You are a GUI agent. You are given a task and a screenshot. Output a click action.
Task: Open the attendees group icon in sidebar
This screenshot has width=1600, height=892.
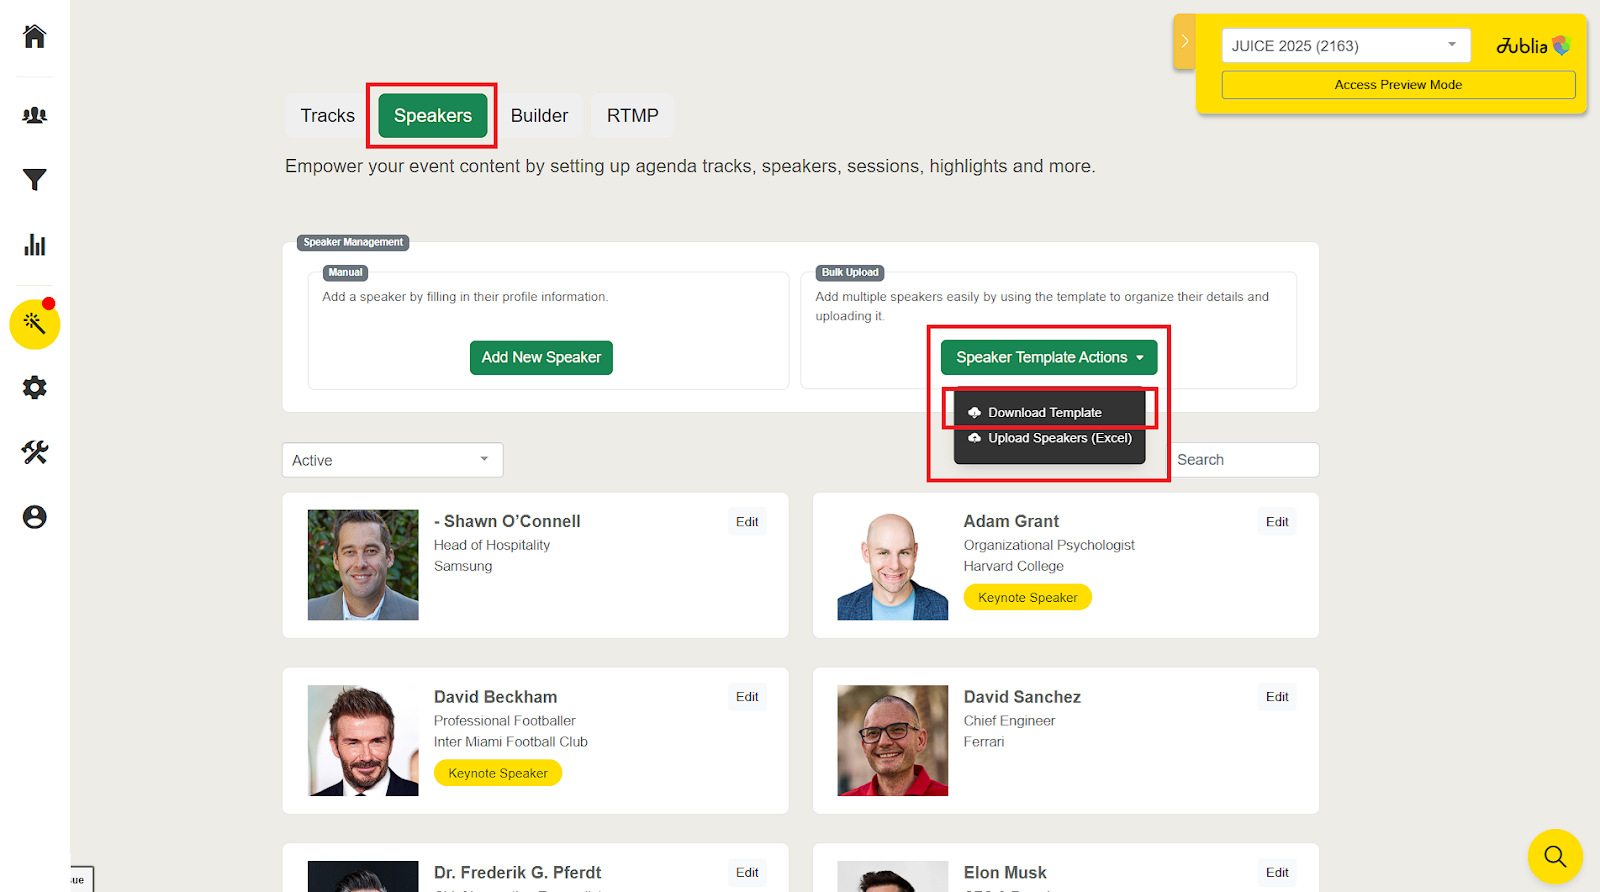click(x=35, y=115)
